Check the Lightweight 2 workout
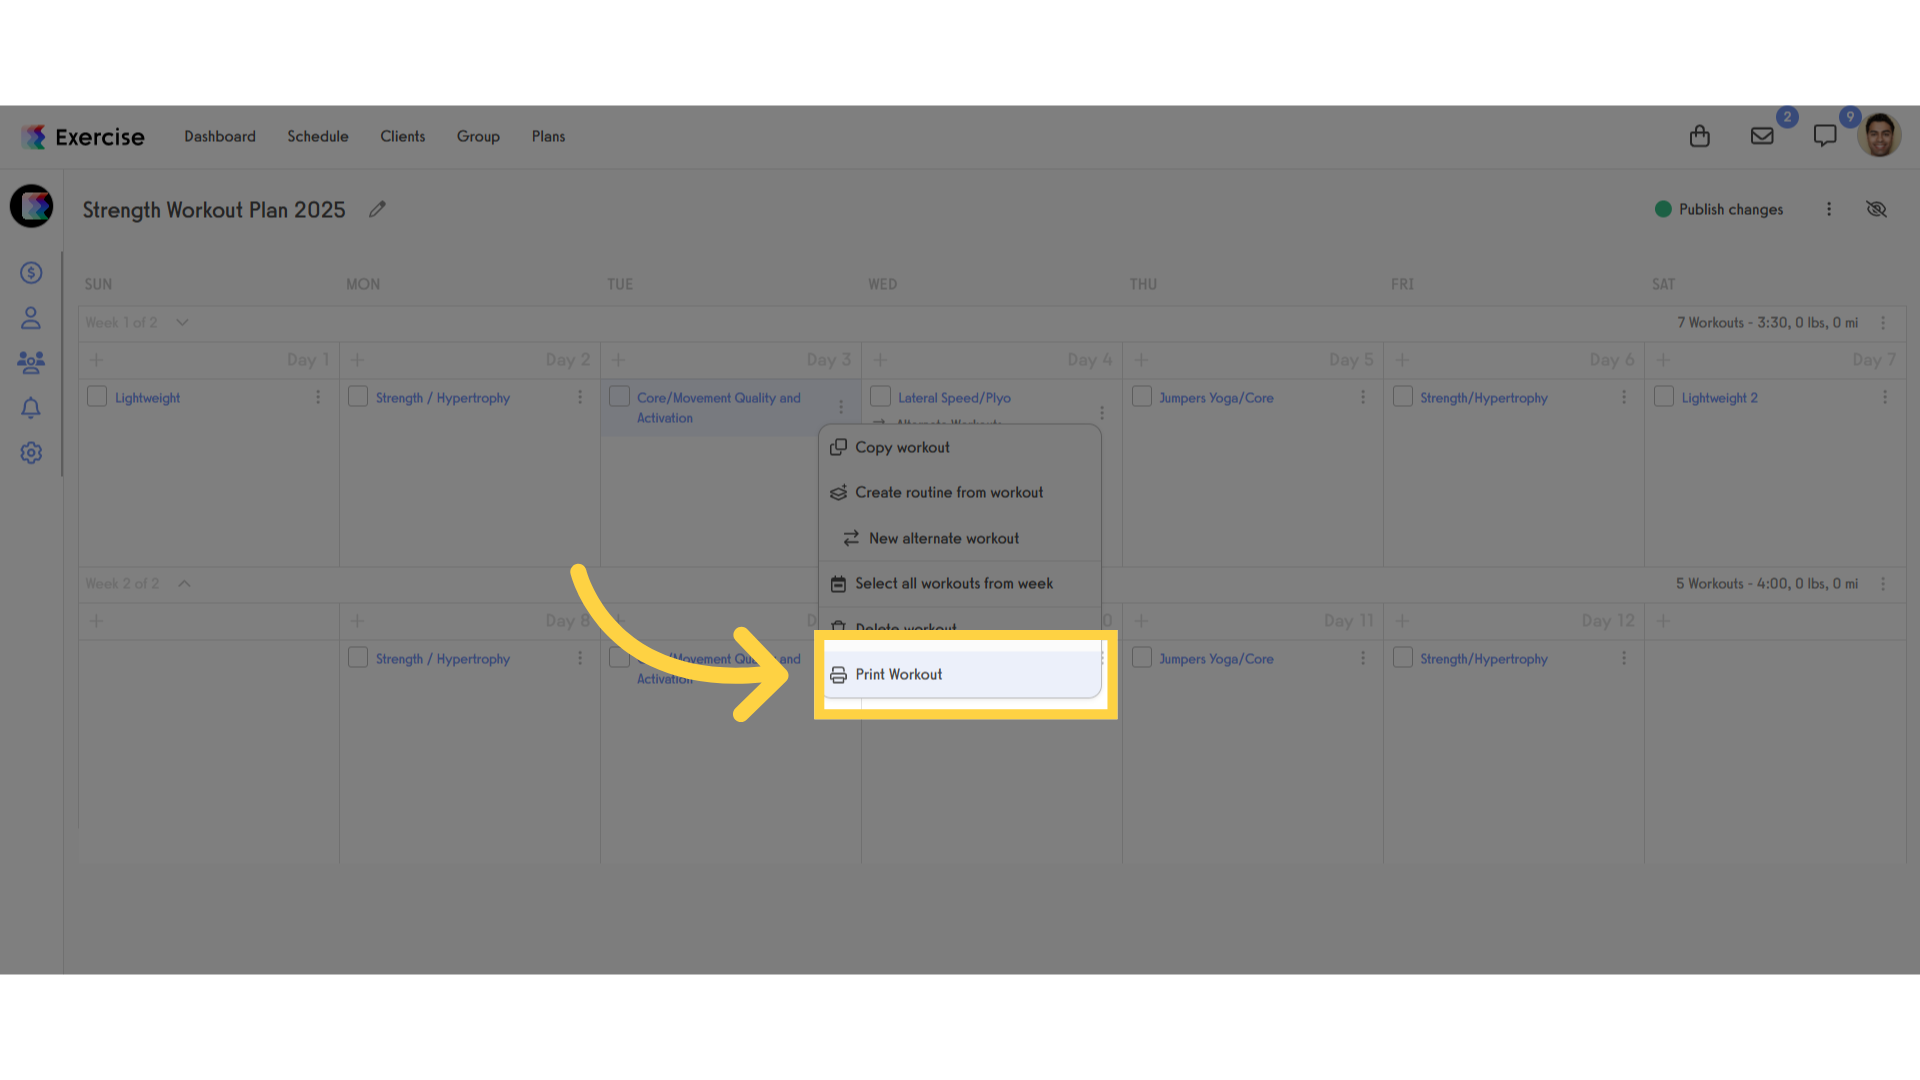The image size is (1920, 1080). pos(1664,397)
